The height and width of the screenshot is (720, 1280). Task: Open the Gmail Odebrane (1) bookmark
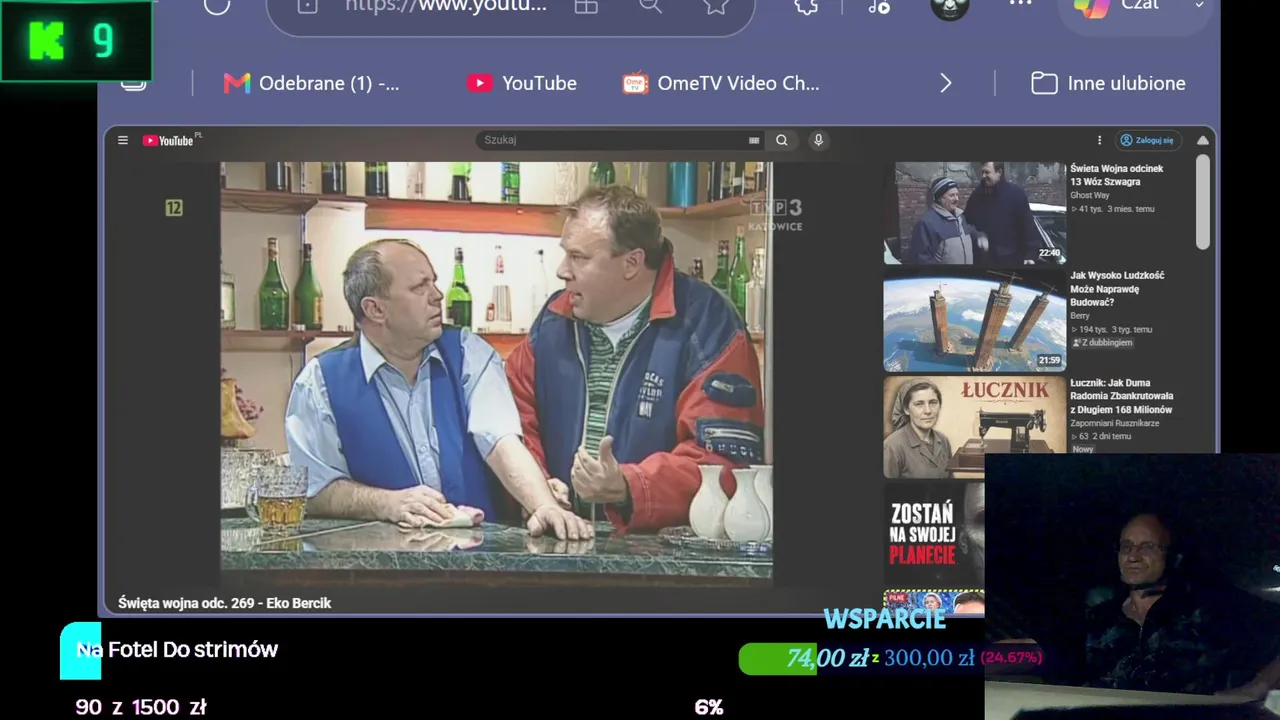pyautogui.click(x=311, y=83)
